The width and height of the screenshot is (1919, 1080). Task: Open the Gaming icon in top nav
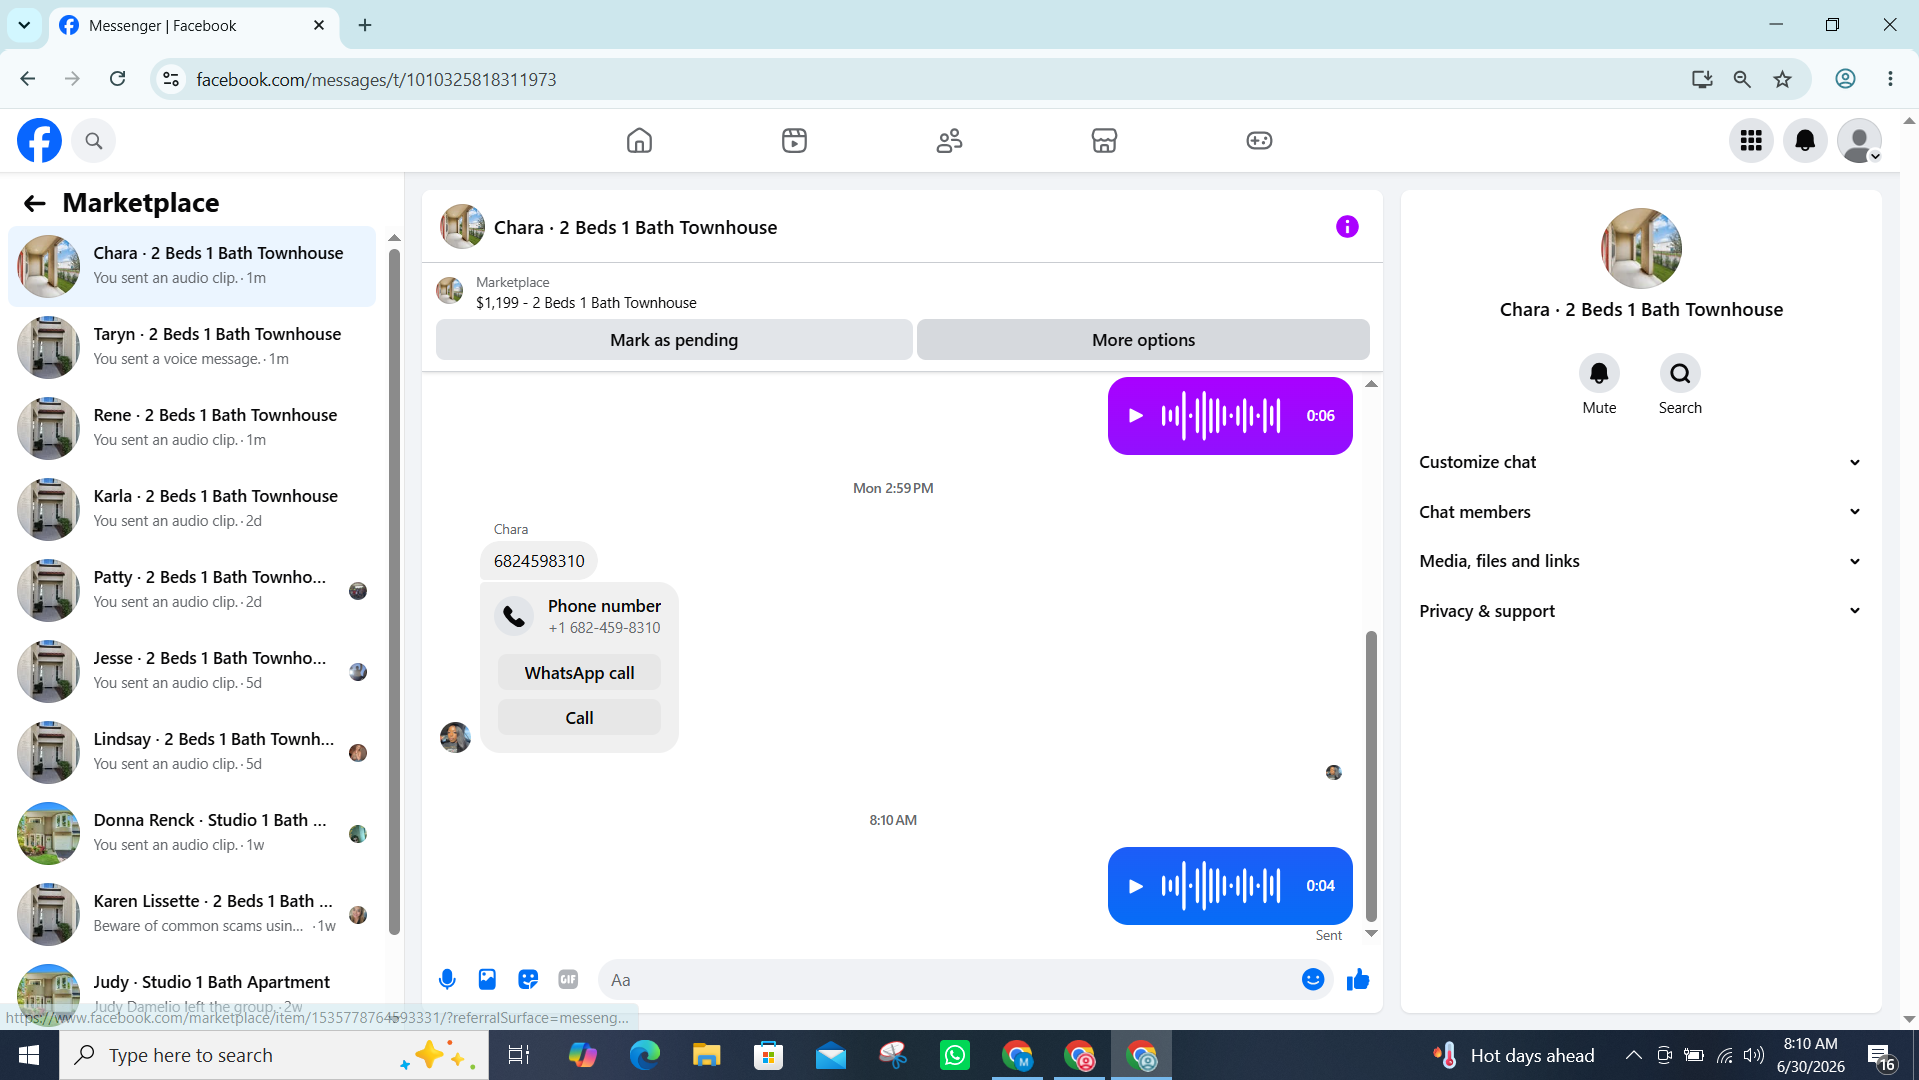(1259, 141)
